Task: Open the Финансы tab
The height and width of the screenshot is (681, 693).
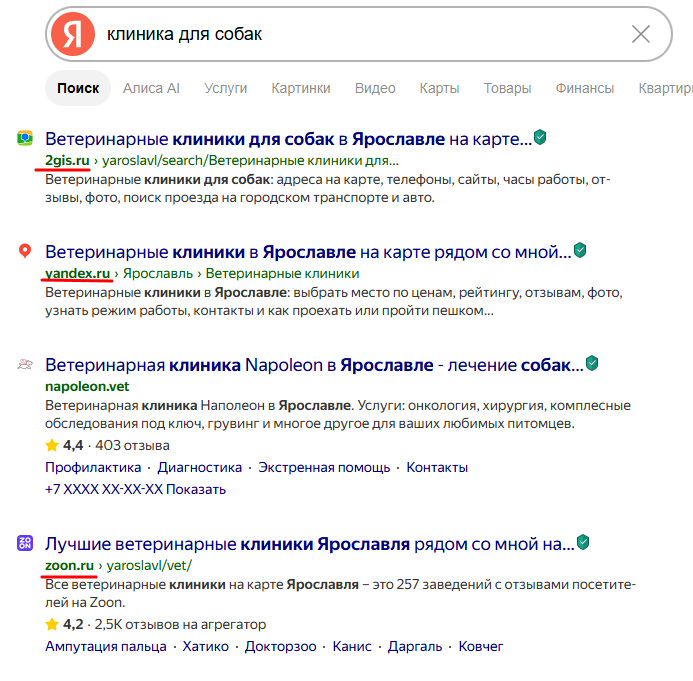Action: coord(585,88)
